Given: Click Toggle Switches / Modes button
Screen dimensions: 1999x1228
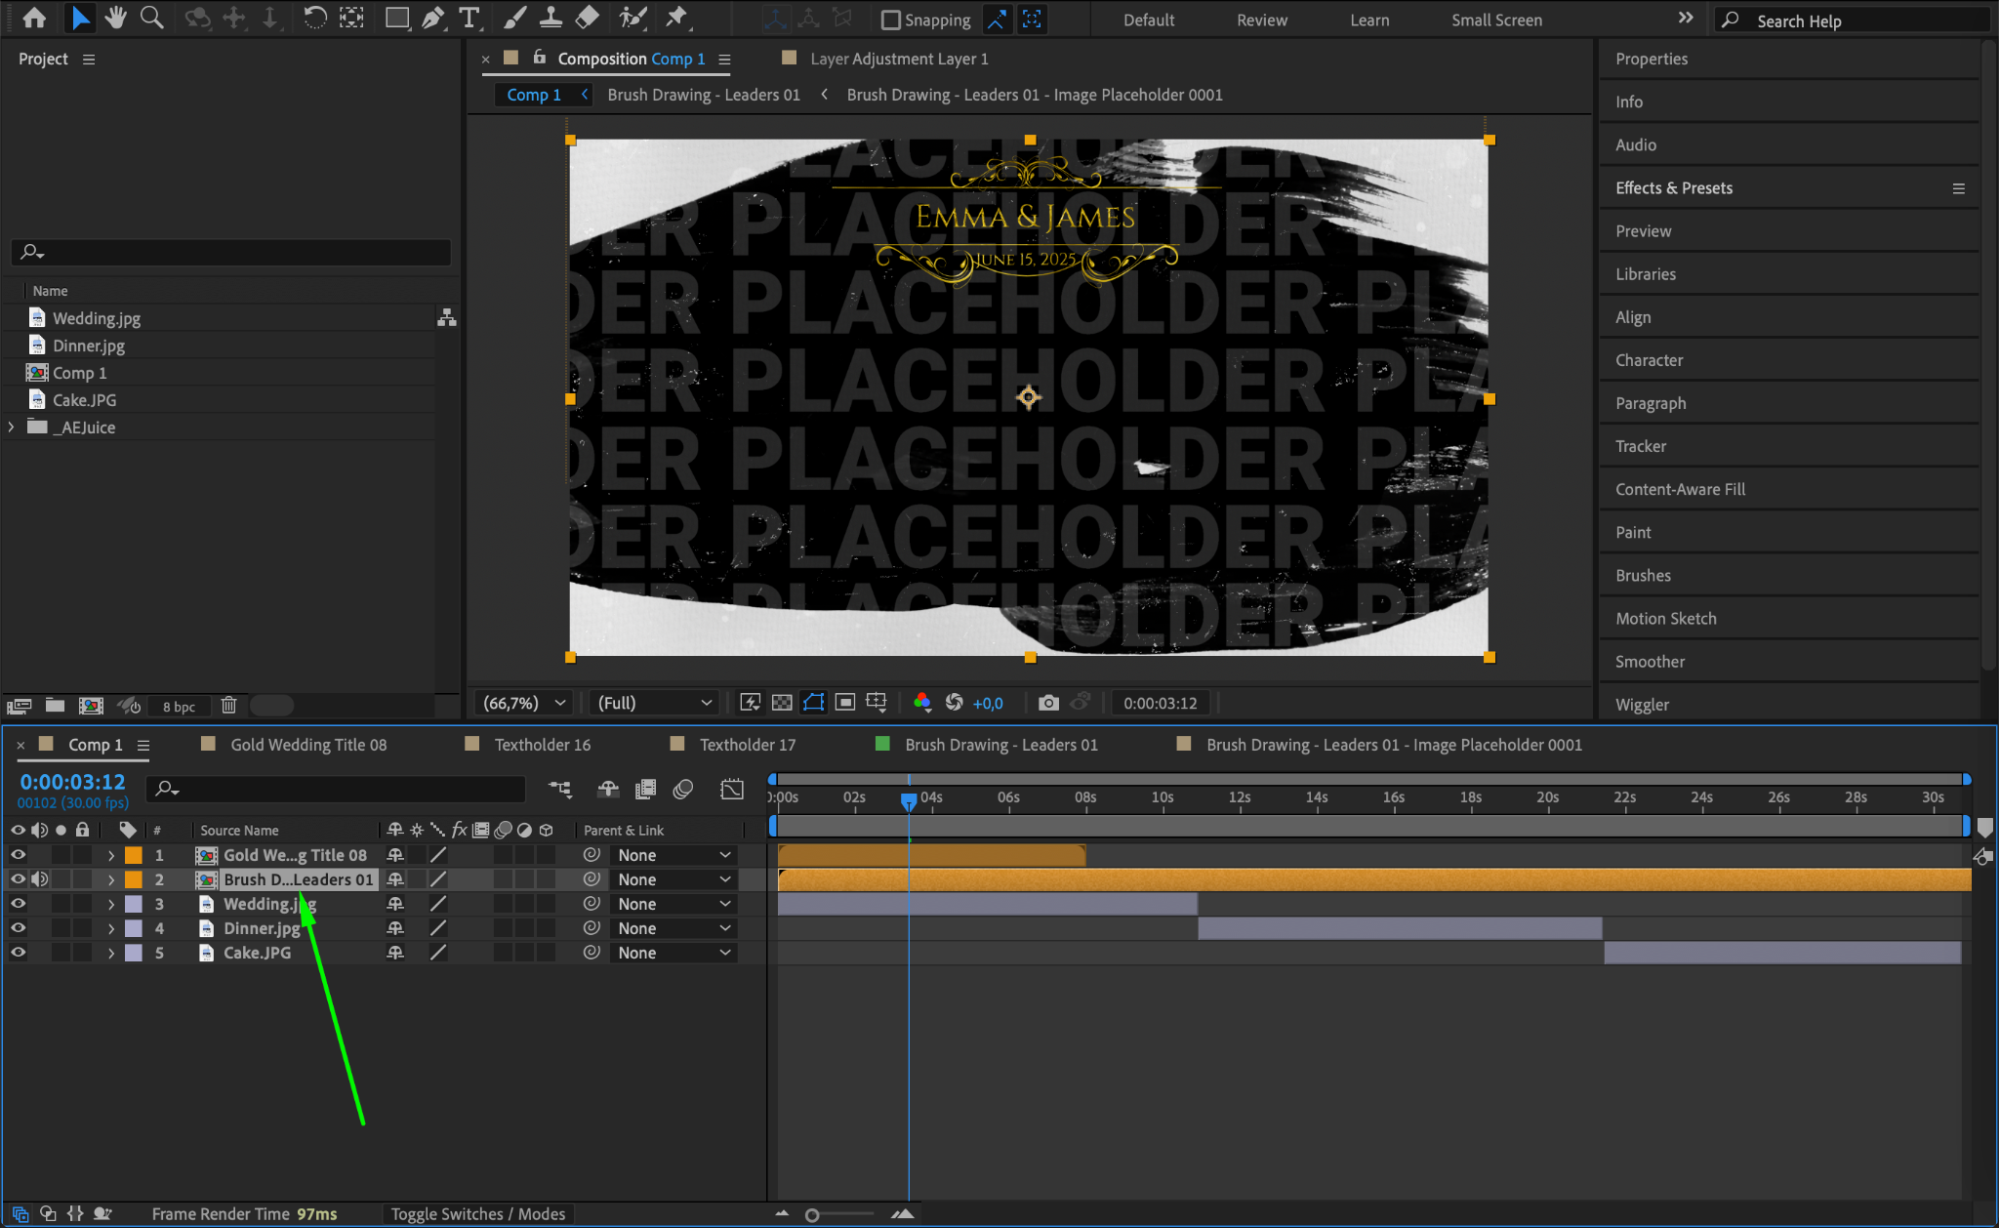Looking at the screenshot, I should point(477,1214).
